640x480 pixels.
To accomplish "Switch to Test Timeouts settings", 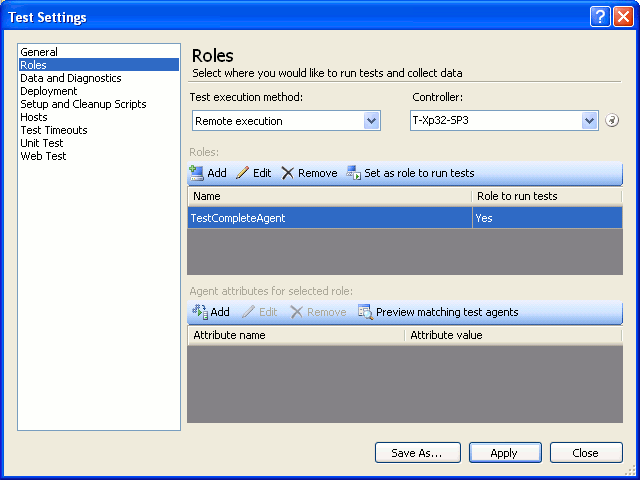I will (54, 130).
